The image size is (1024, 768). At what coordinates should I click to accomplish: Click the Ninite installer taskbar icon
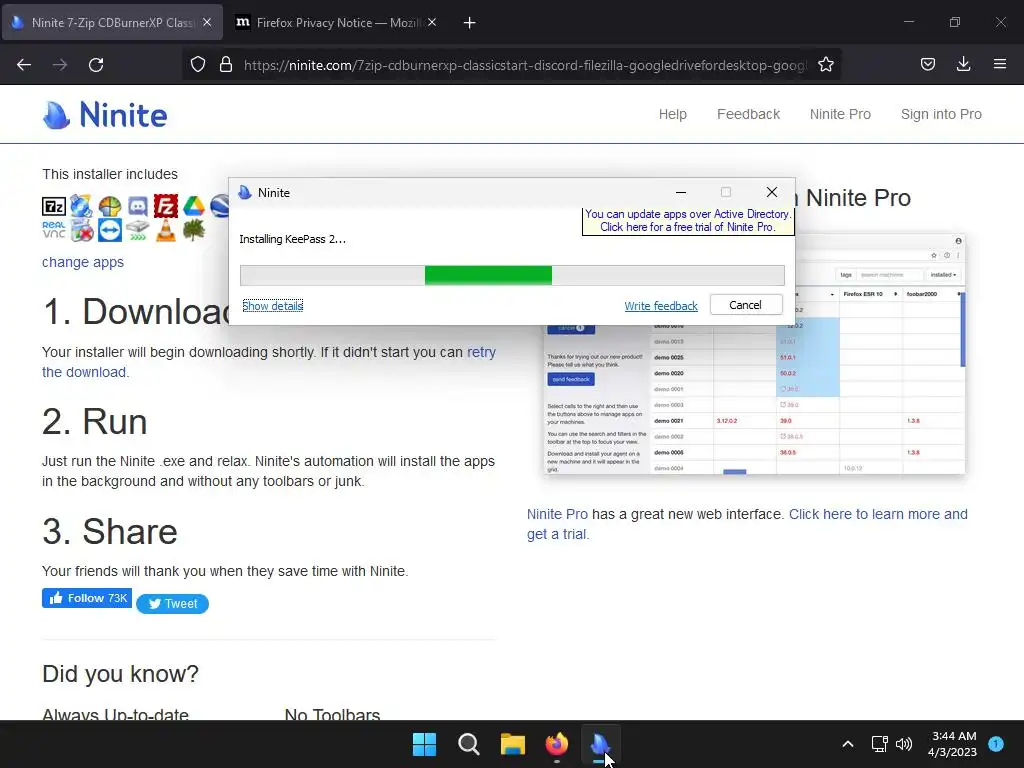(x=600, y=744)
